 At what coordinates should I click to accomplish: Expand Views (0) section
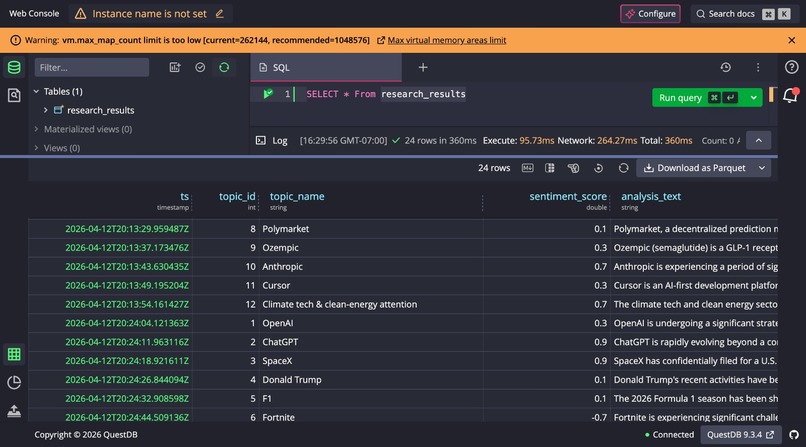(x=36, y=148)
